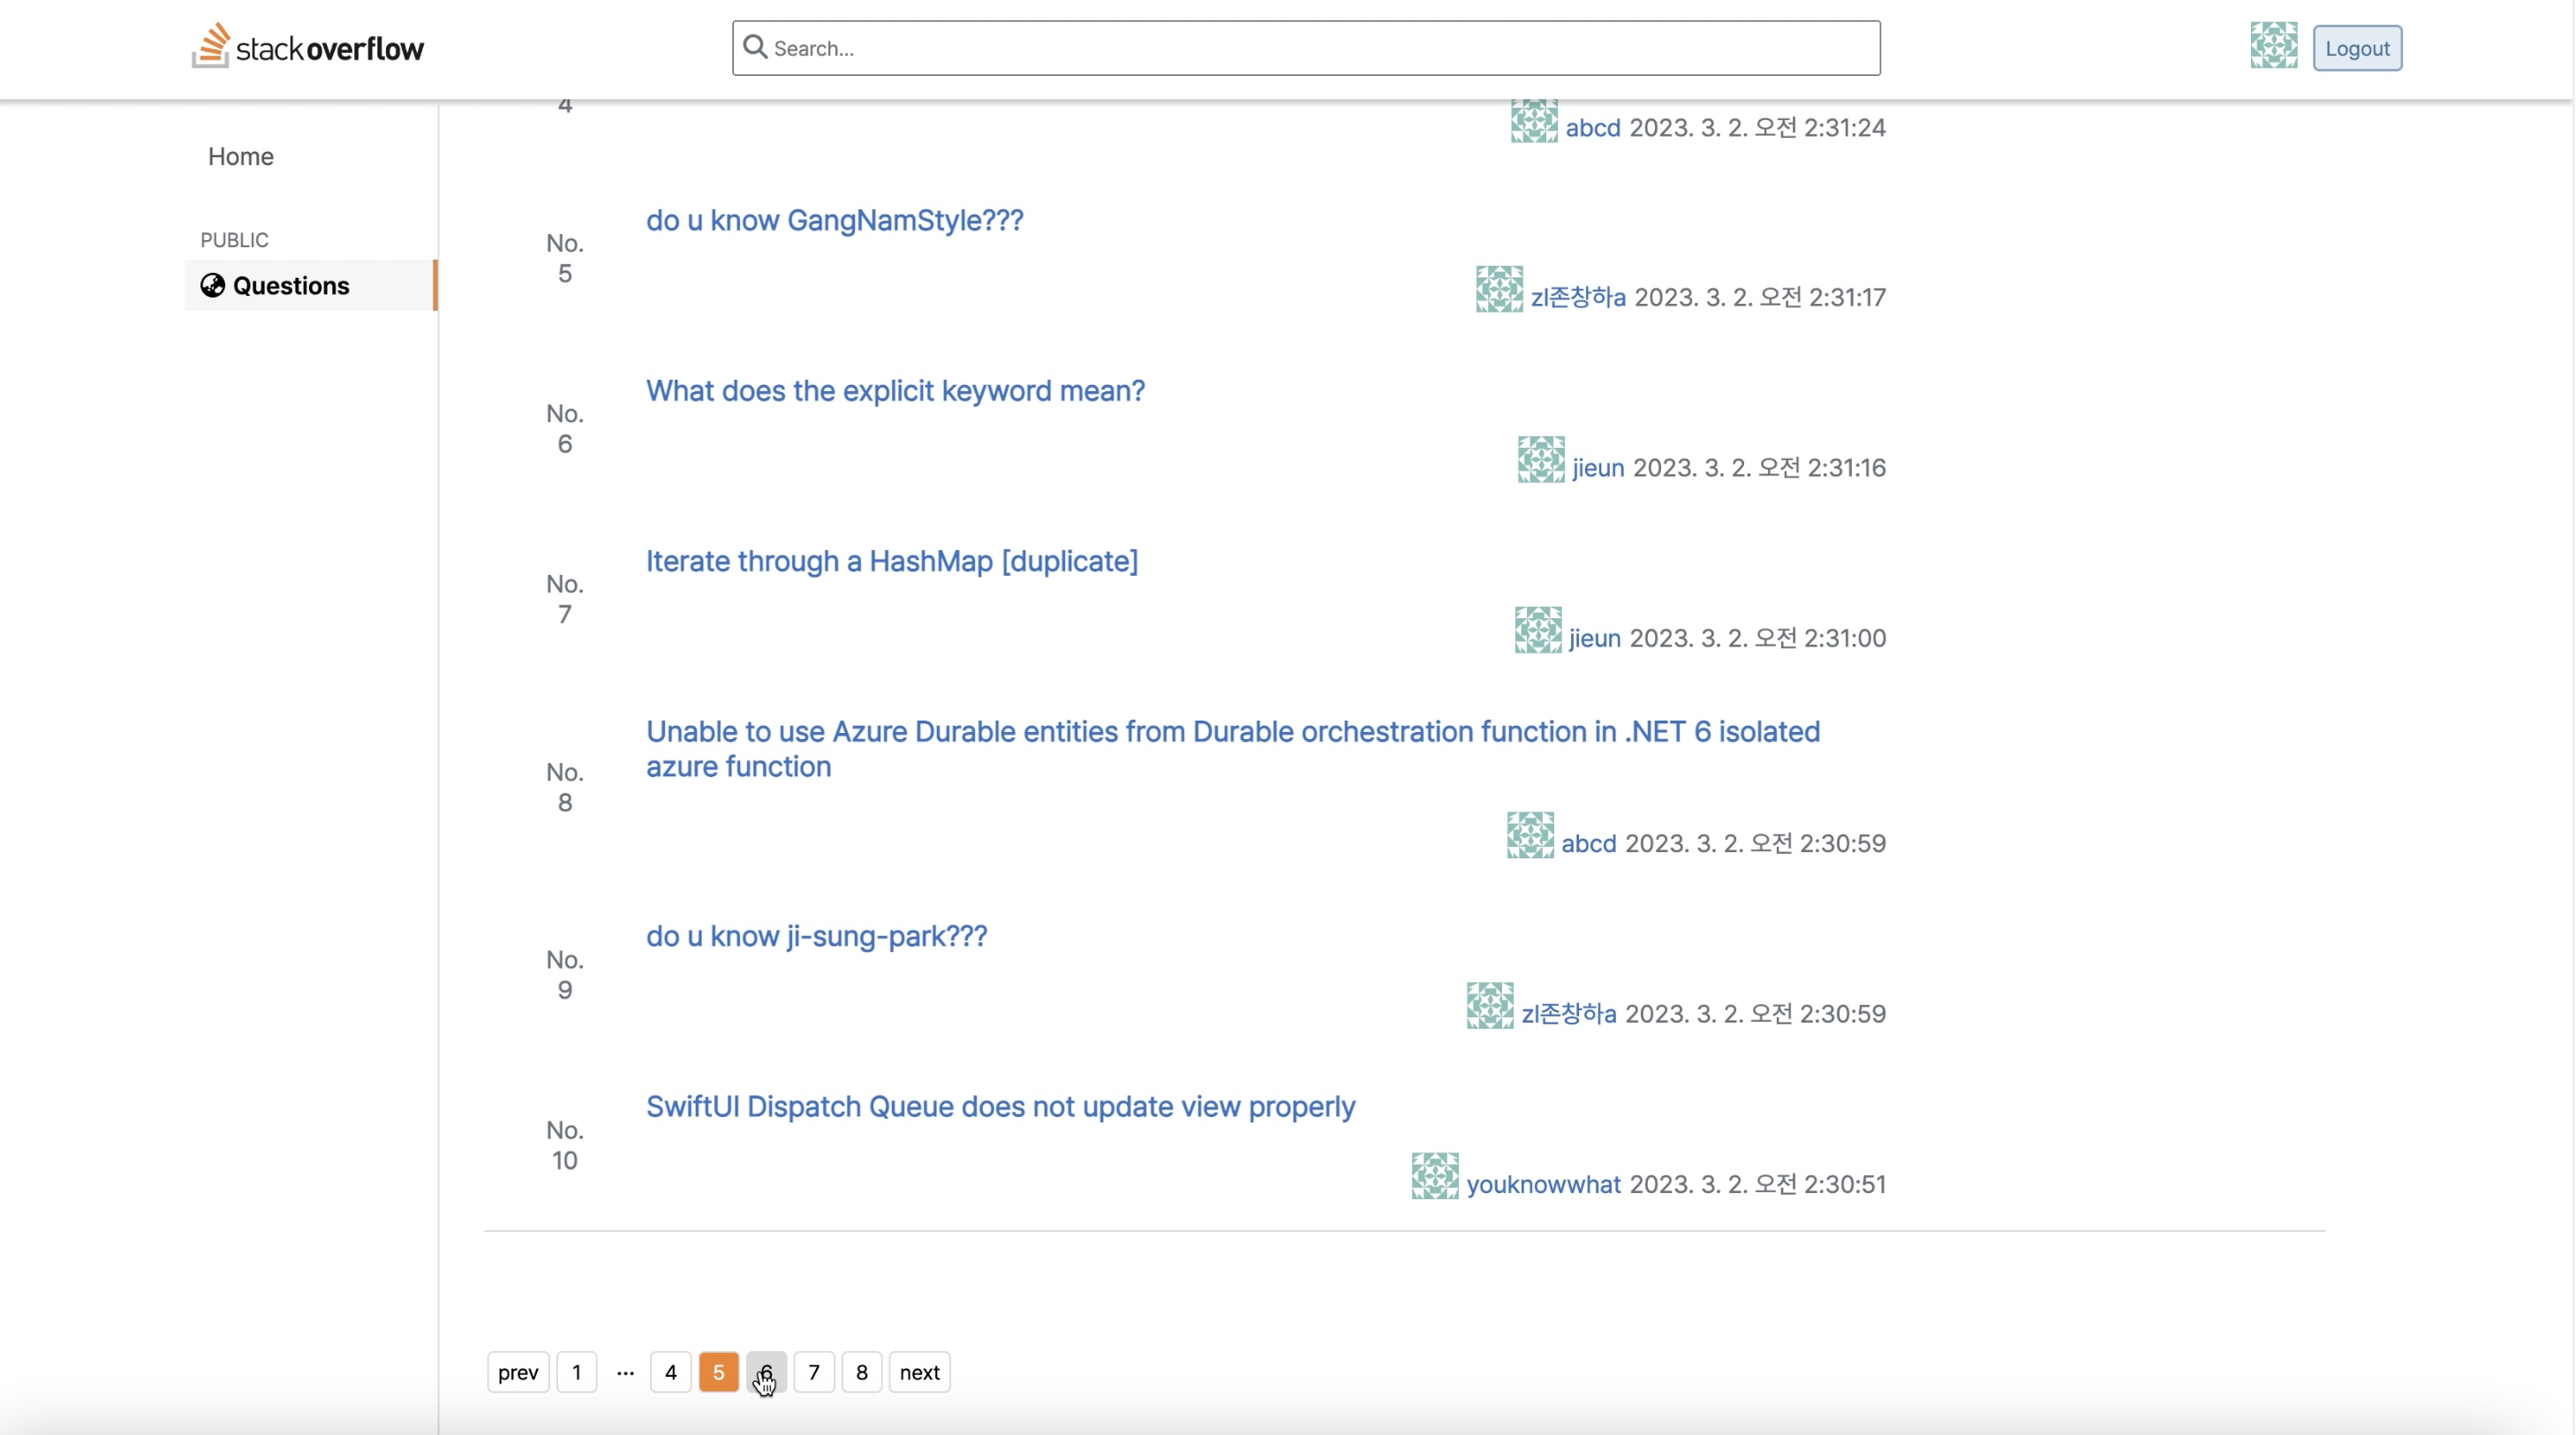Go to page 6
2576x1435 pixels.
click(766, 1372)
